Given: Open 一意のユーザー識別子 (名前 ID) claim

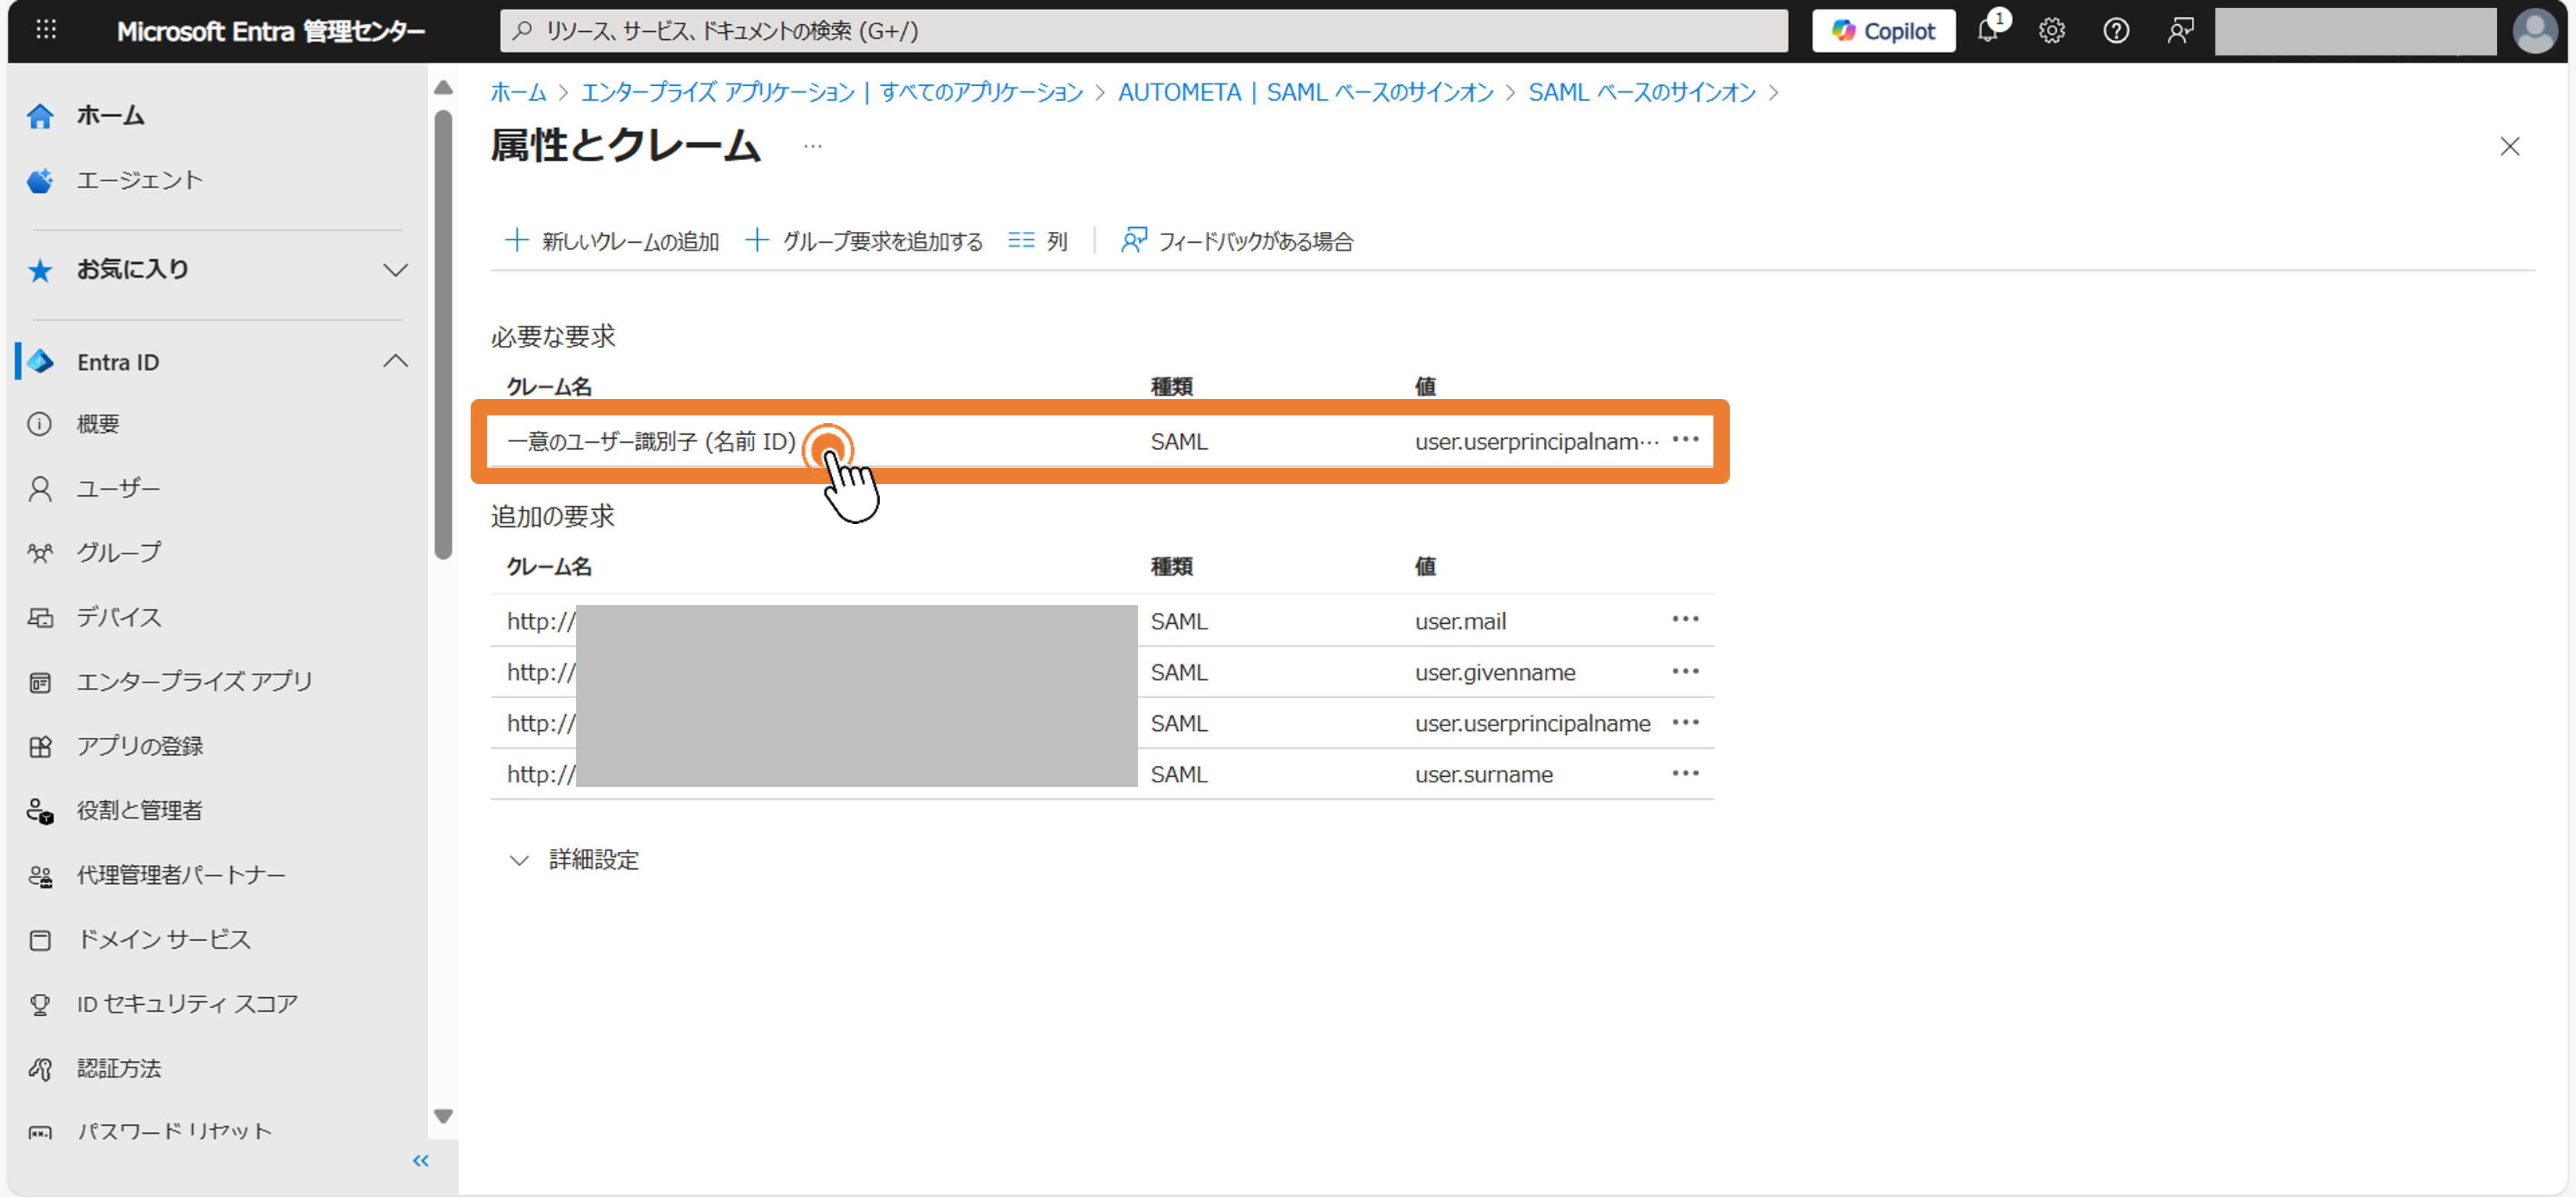Looking at the screenshot, I should pyautogui.click(x=651, y=441).
